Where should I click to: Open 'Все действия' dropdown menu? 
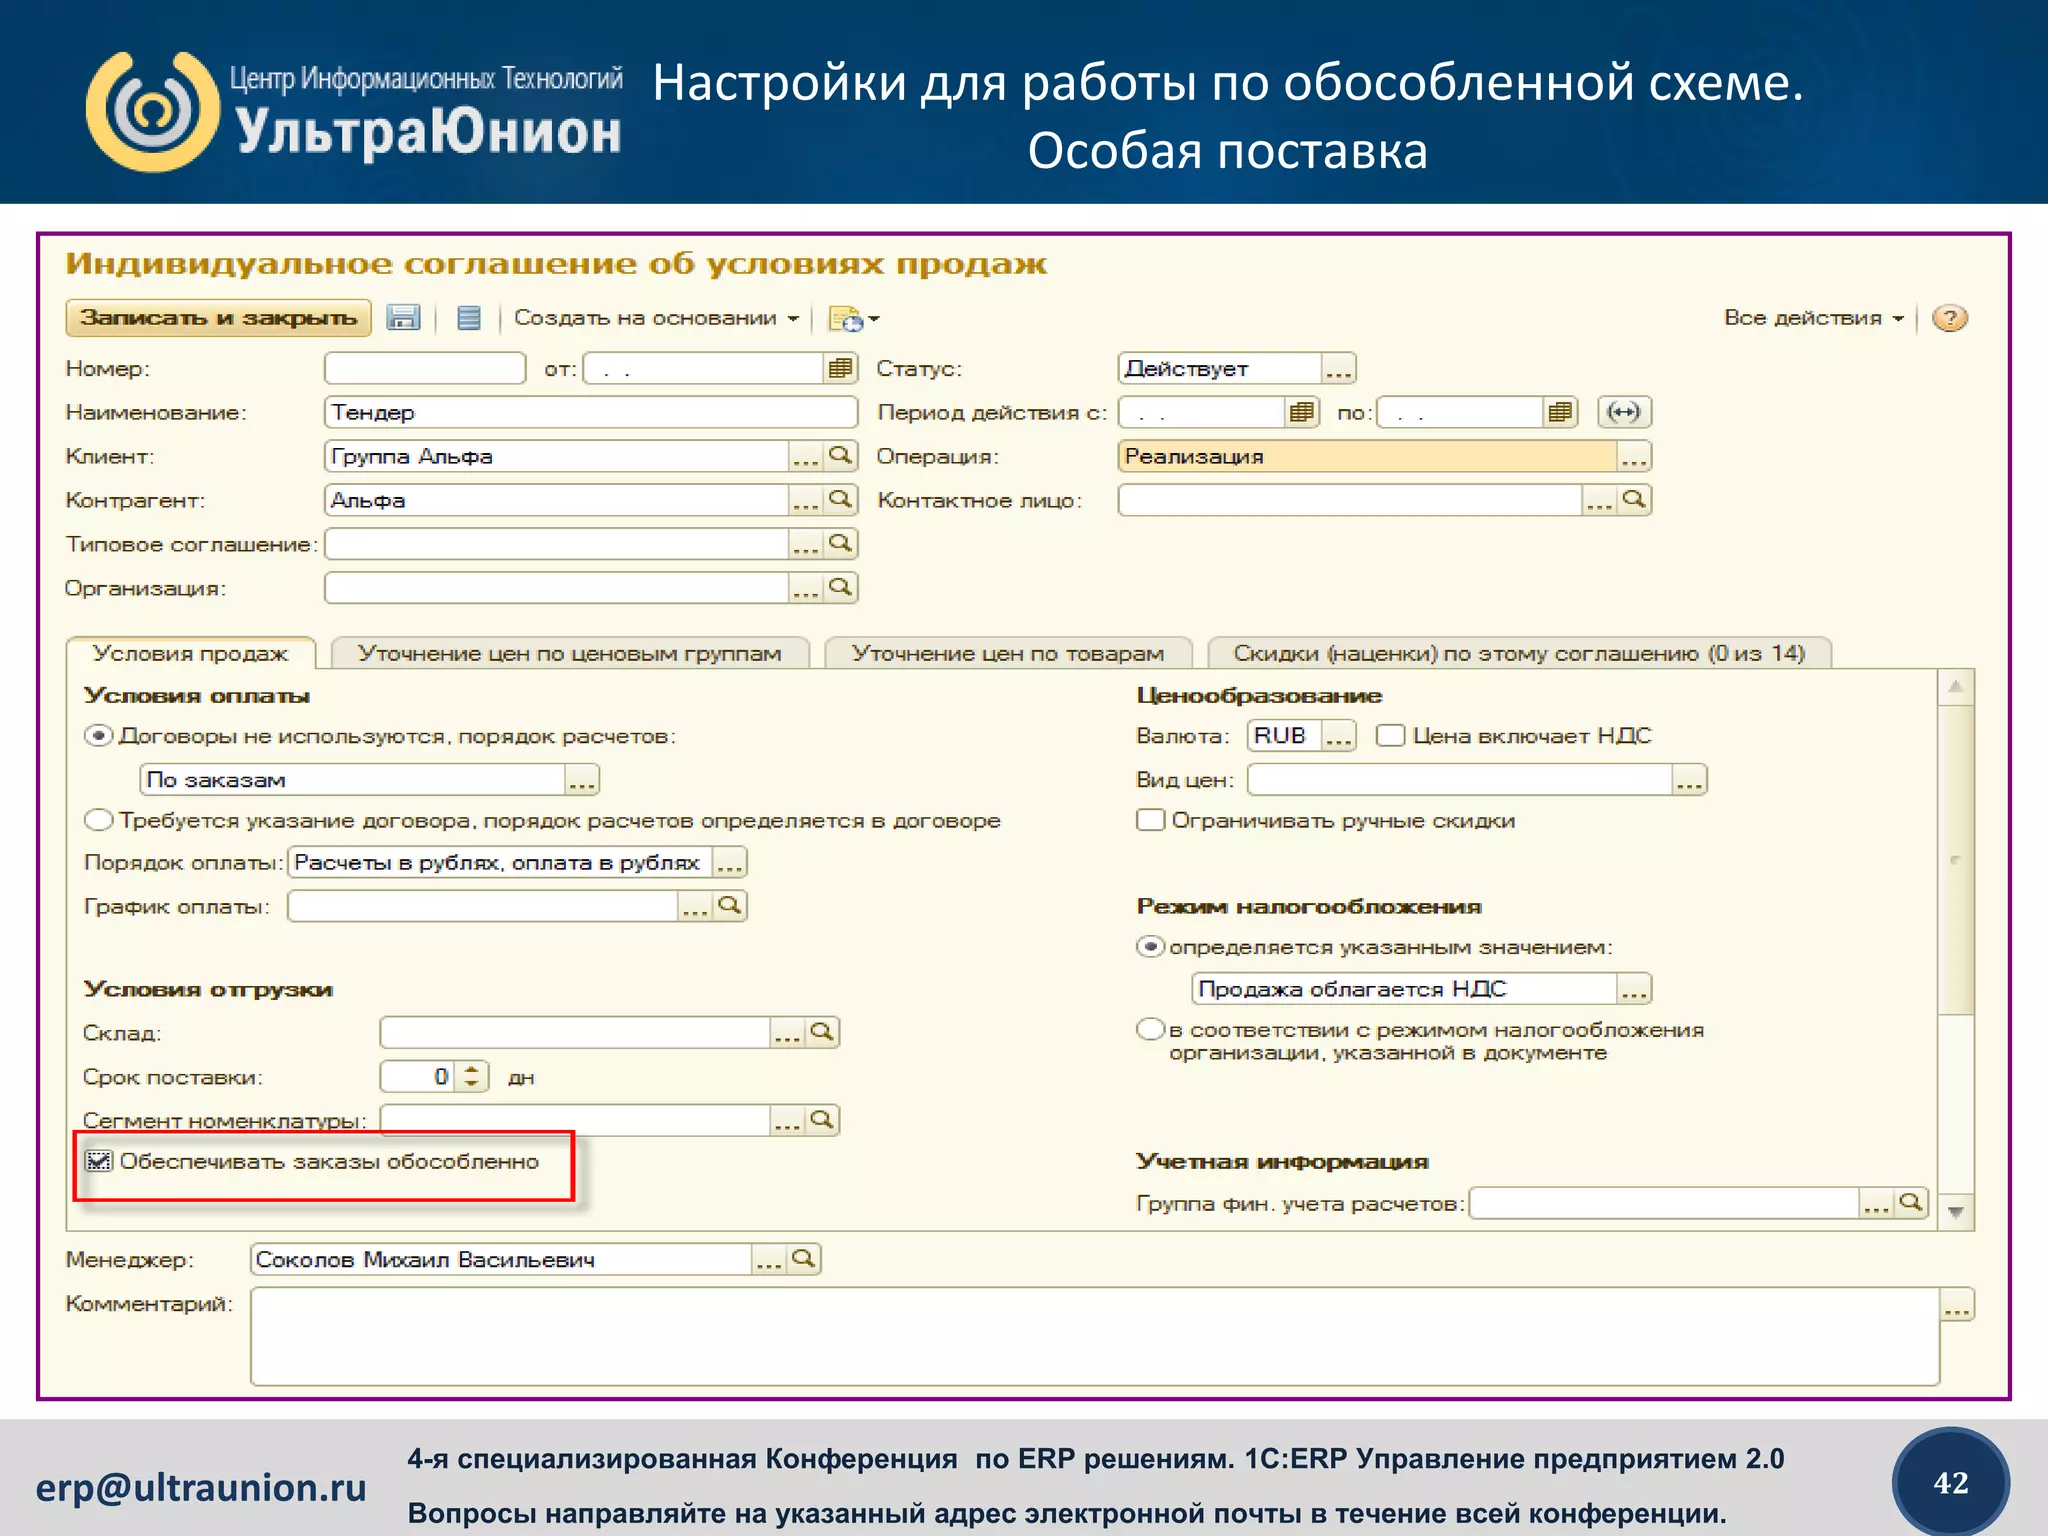[x=1813, y=318]
